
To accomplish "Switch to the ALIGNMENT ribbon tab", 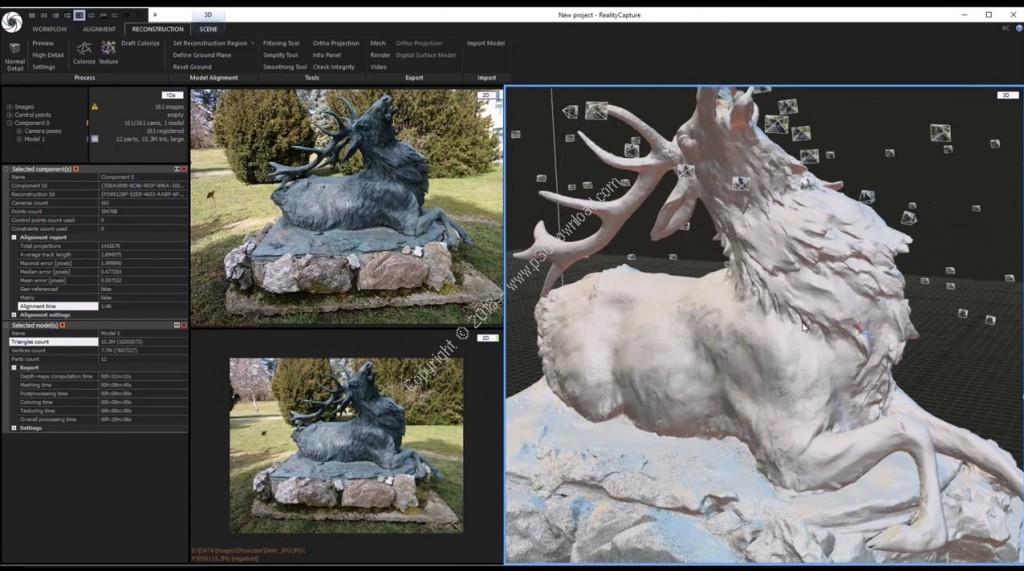I will (99, 29).
